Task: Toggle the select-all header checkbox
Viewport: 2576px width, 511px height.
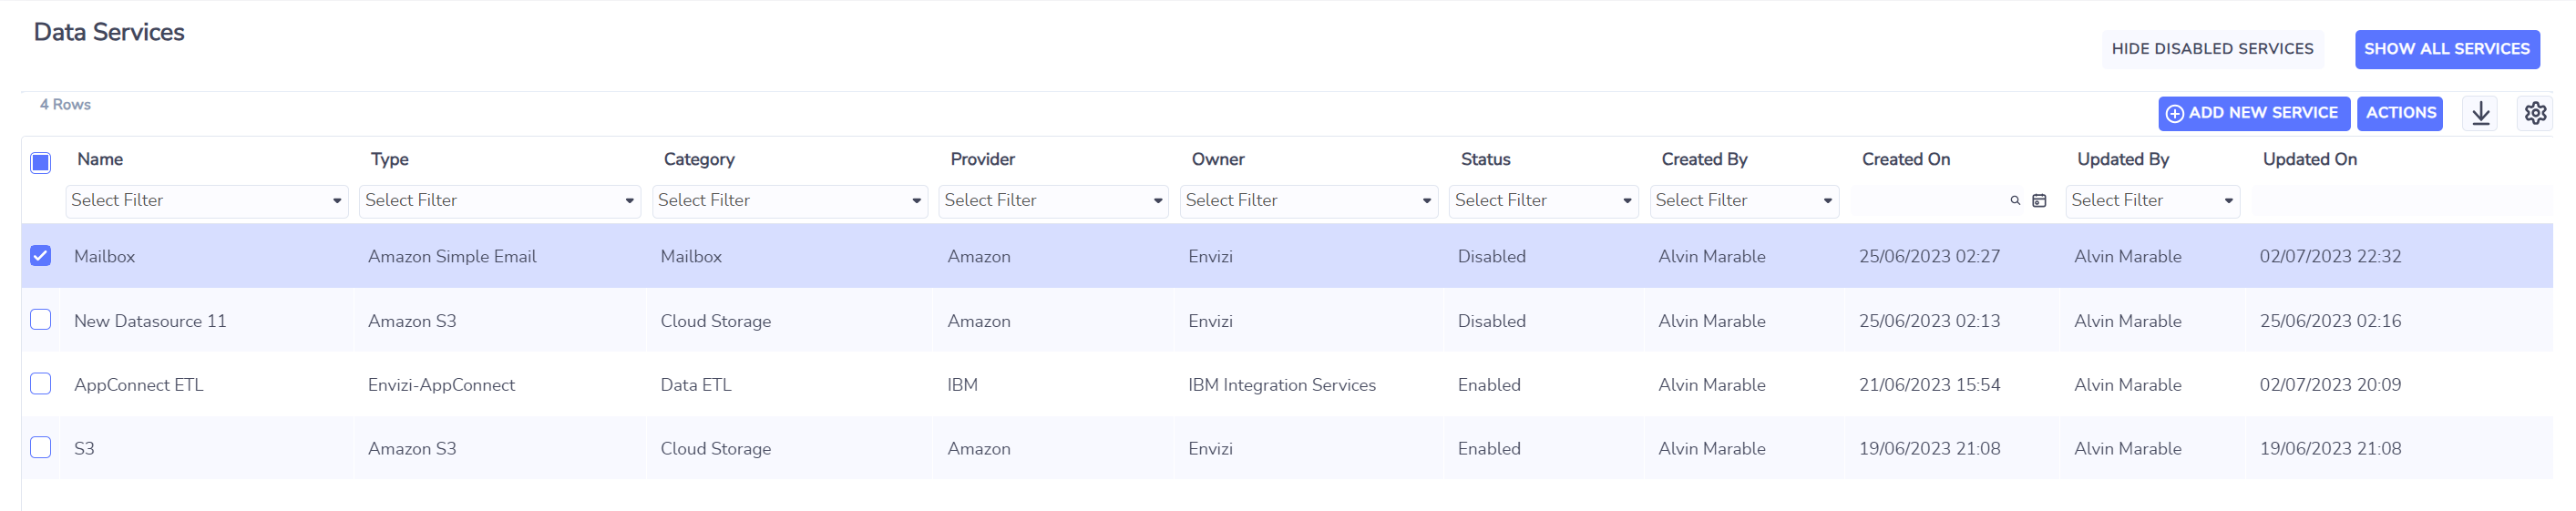Action: coord(40,163)
